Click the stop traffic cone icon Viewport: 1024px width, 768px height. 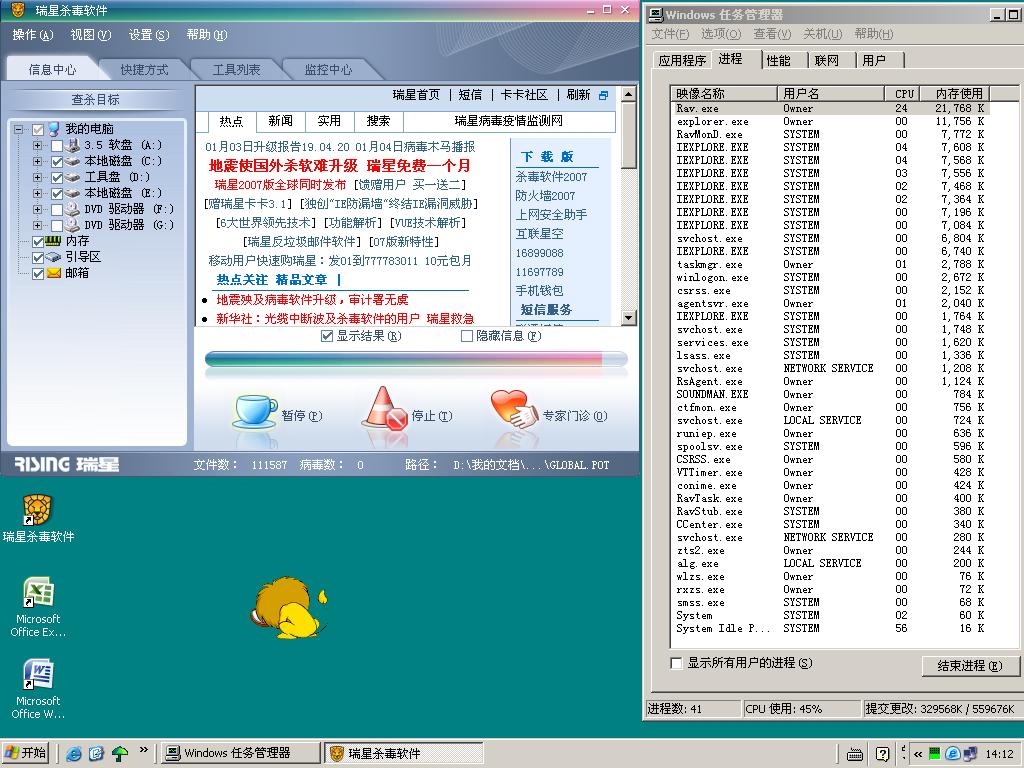[385, 408]
